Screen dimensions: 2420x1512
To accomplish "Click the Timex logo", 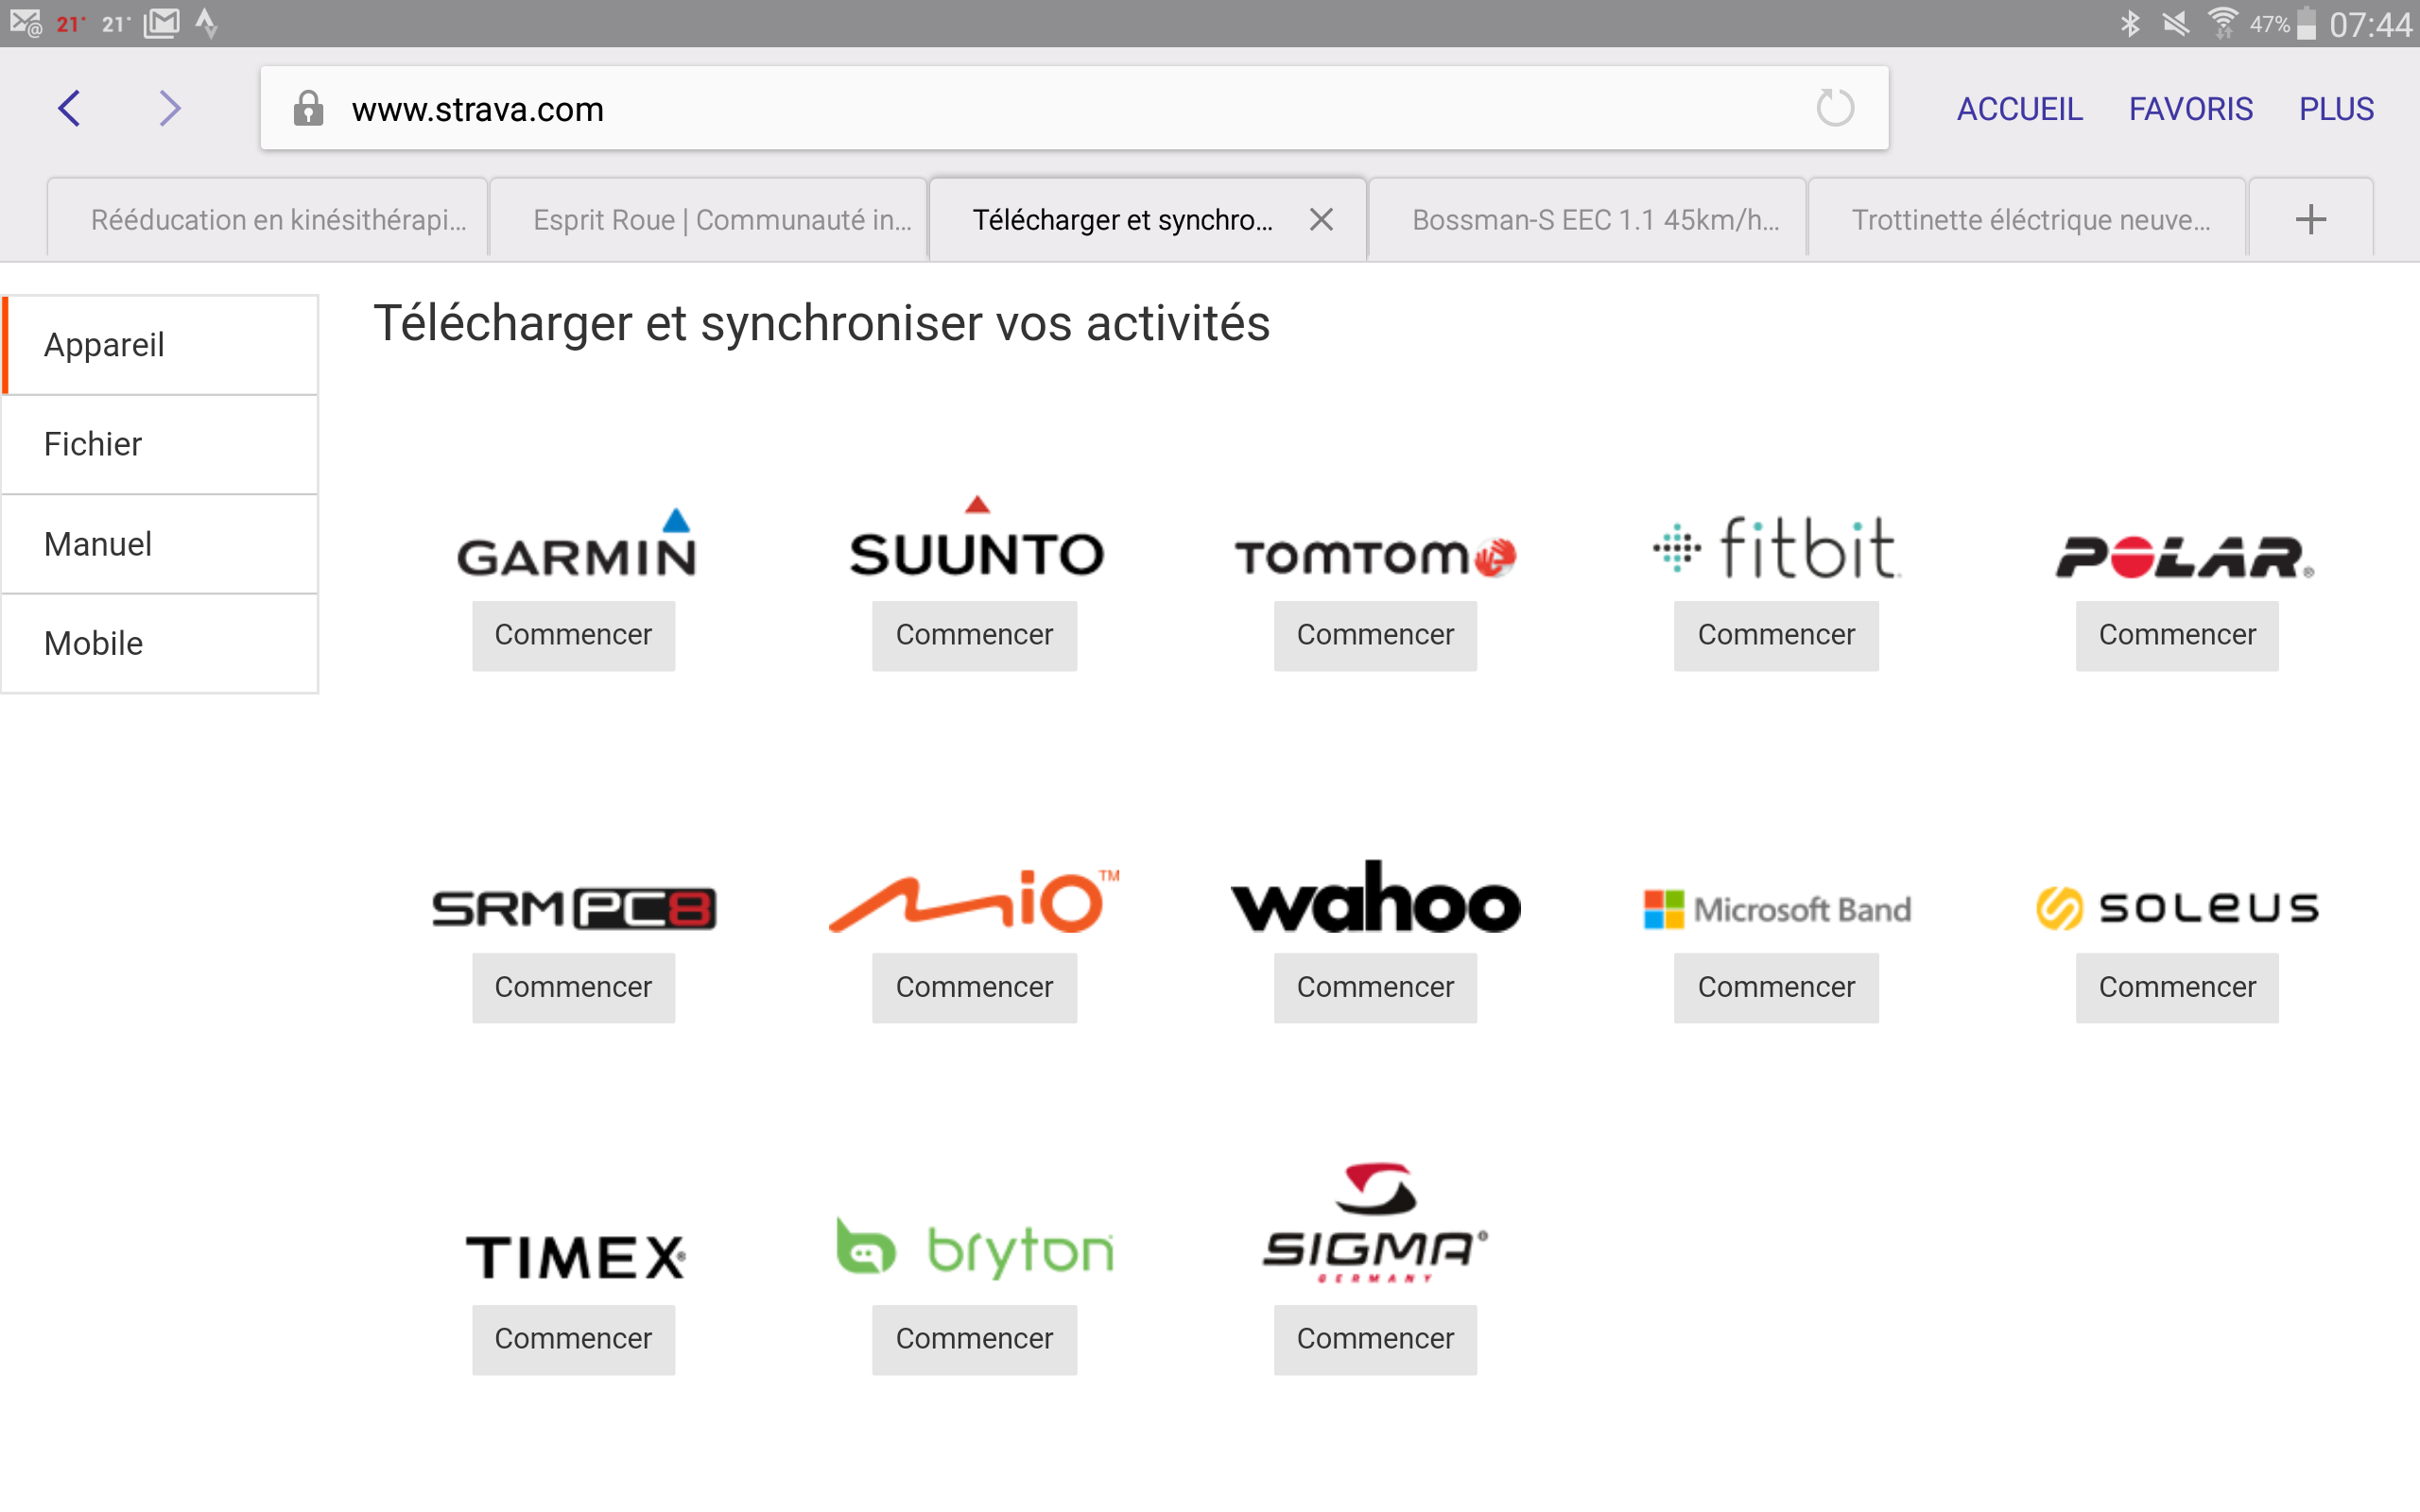I will coord(576,1257).
